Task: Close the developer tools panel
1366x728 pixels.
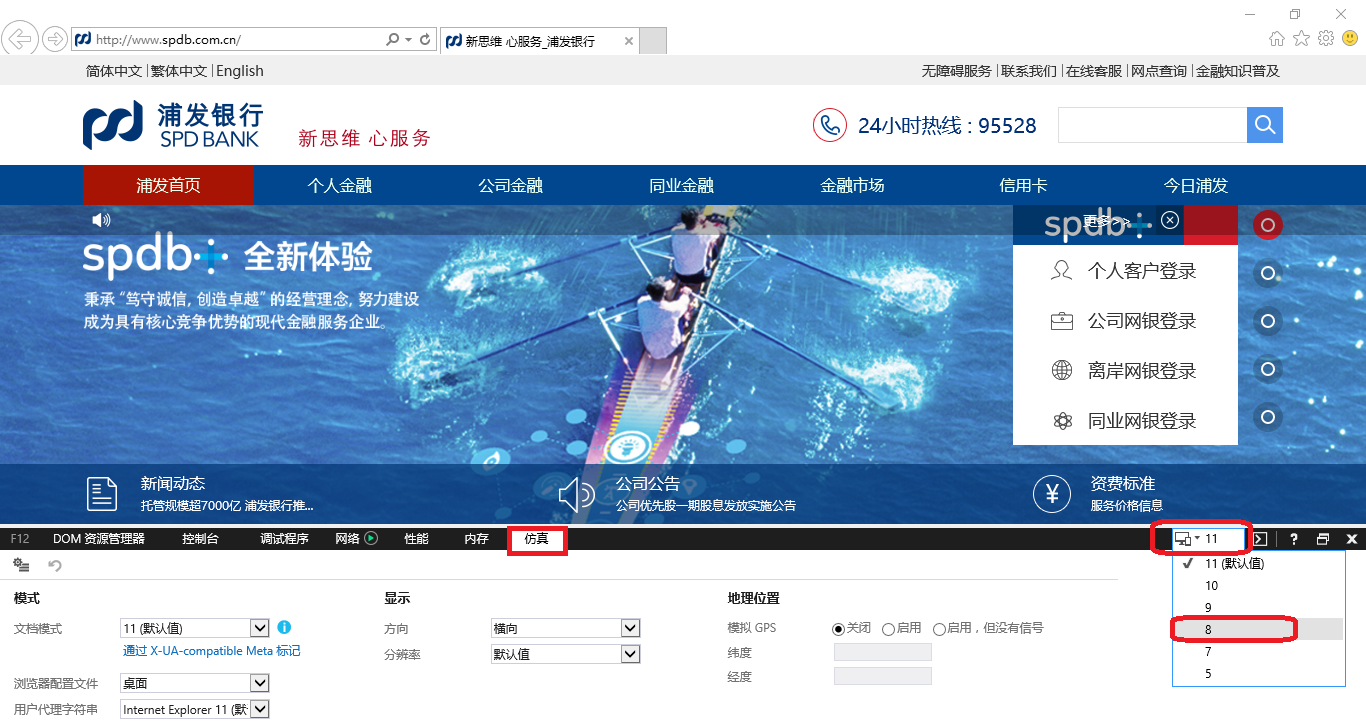Action: tap(1352, 539)
